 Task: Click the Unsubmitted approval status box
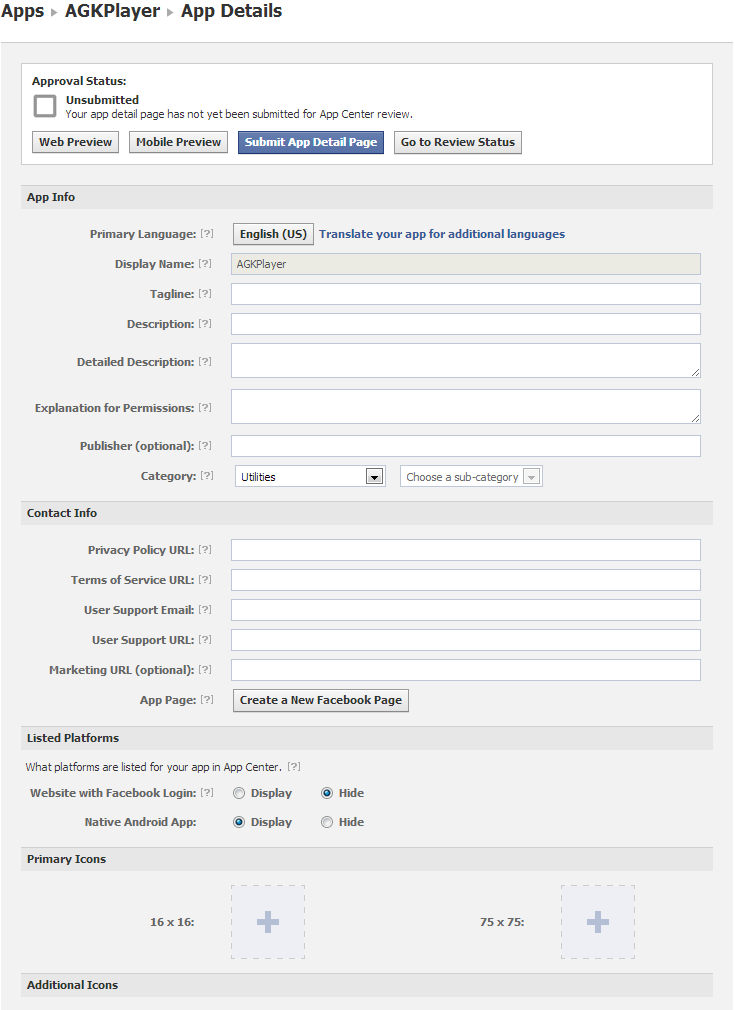pos(45,106)
